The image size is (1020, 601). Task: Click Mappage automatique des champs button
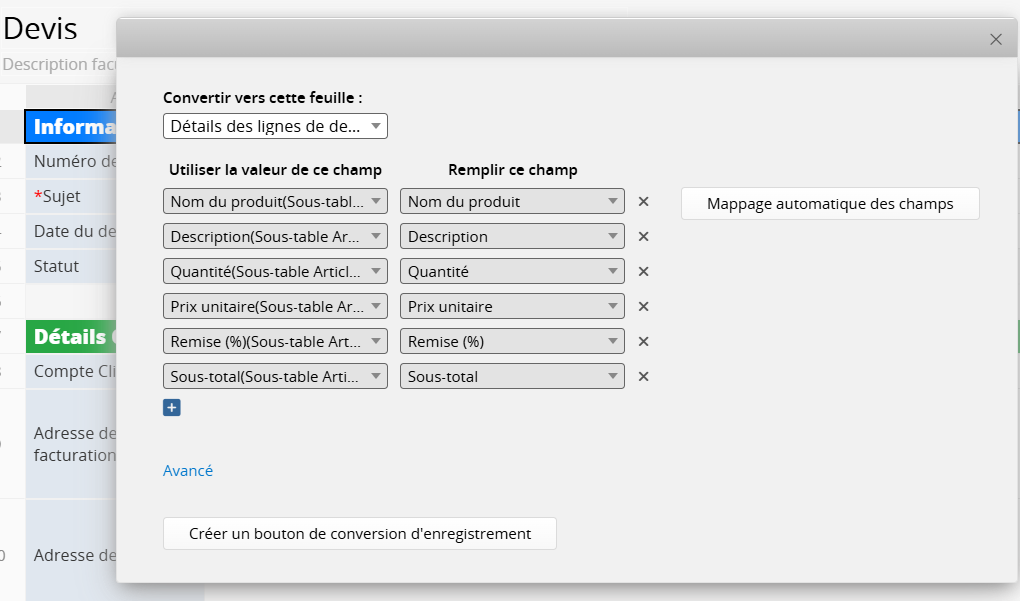pos(830,204)
